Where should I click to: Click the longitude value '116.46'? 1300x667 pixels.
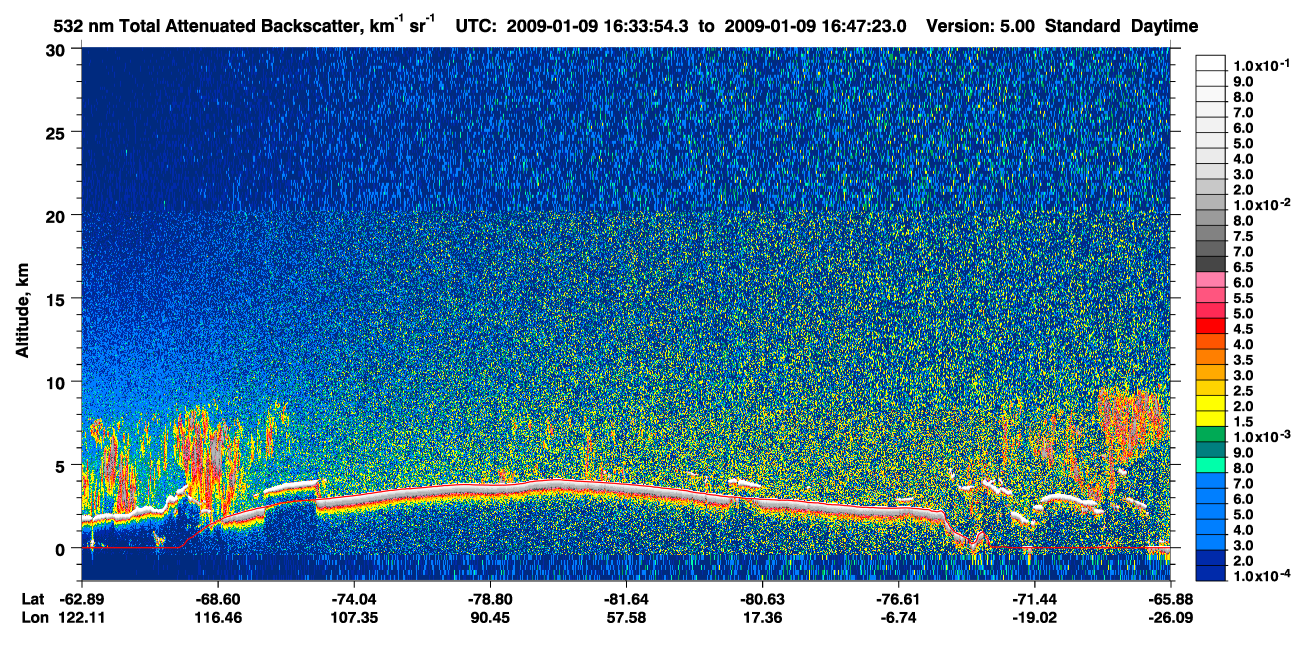point(217,617)
